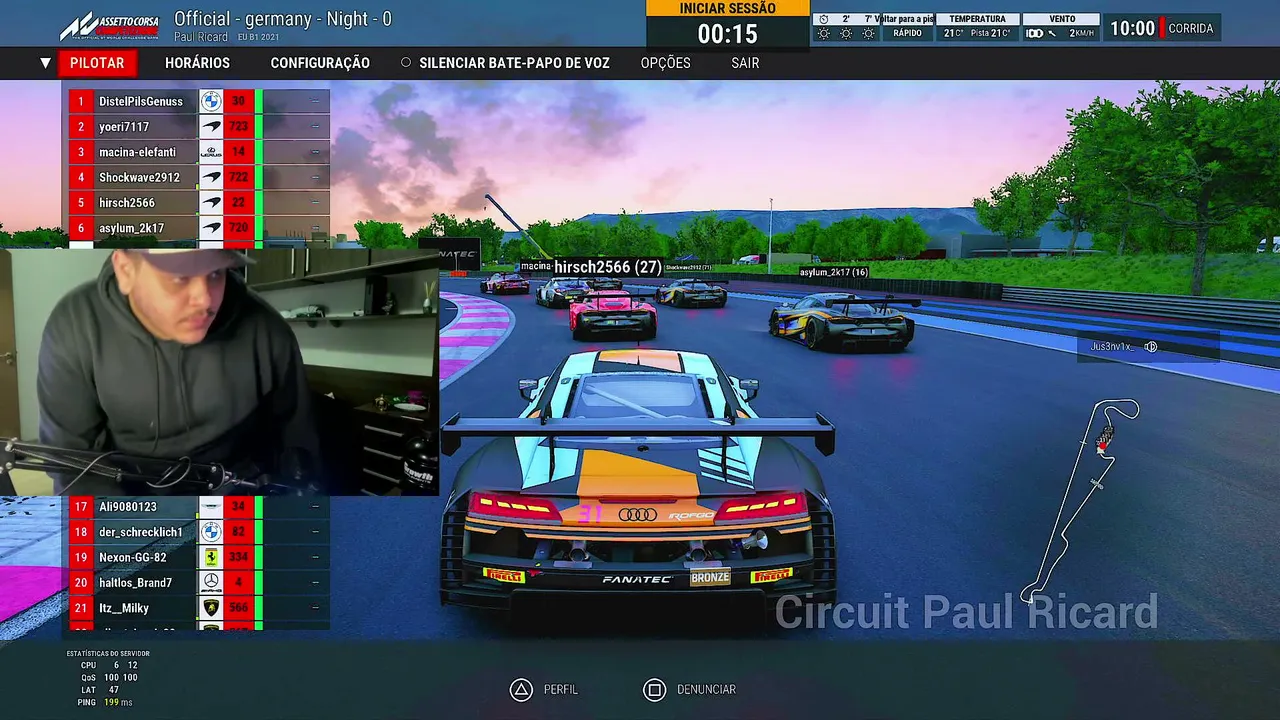Click the DENUNCIAR button label

point(706,690)
